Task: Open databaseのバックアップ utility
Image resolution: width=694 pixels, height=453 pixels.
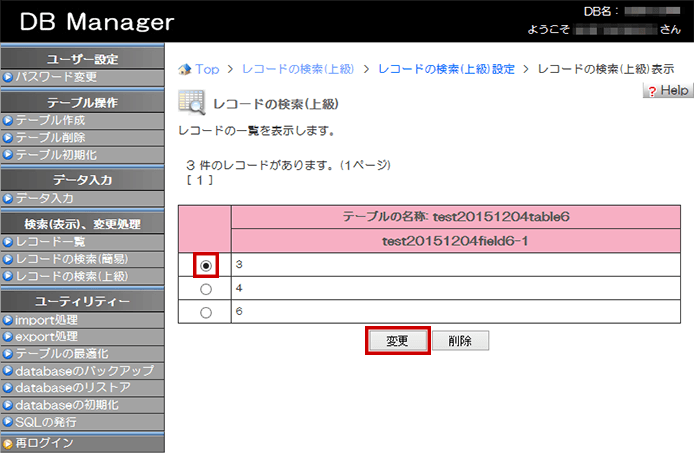Action: (x=83, y=371)
